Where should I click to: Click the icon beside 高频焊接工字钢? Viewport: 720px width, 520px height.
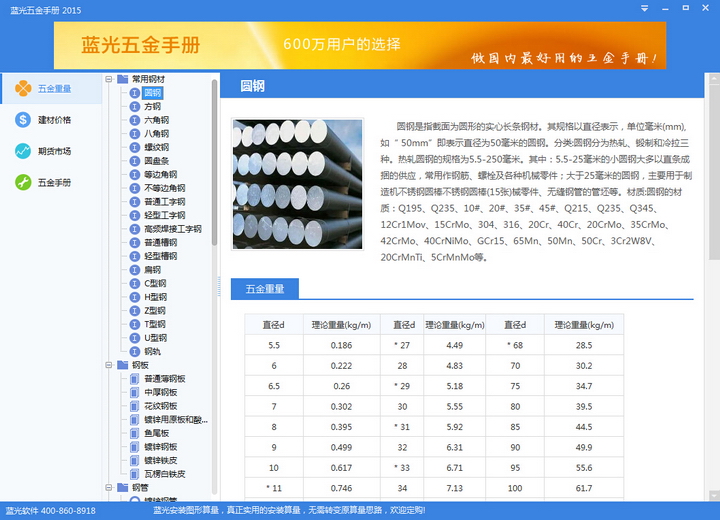pyautogui.click(x=135, y=229)
